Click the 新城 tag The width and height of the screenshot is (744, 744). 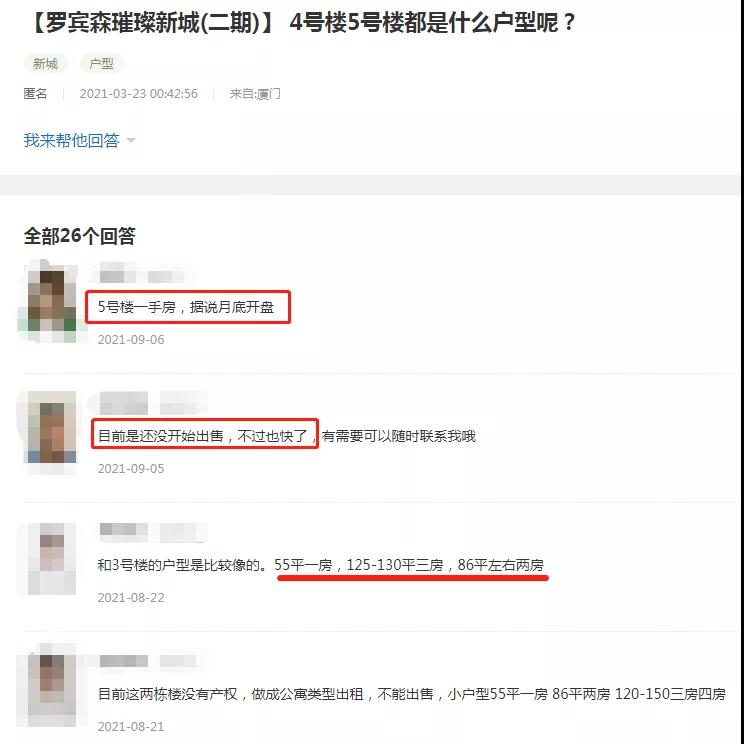pos(46,64)
